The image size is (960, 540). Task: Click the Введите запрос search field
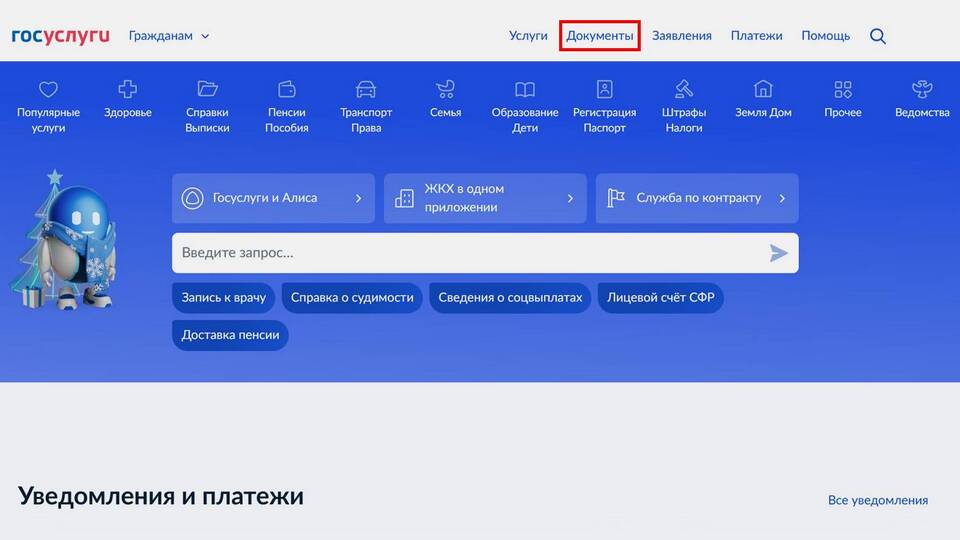470,253
